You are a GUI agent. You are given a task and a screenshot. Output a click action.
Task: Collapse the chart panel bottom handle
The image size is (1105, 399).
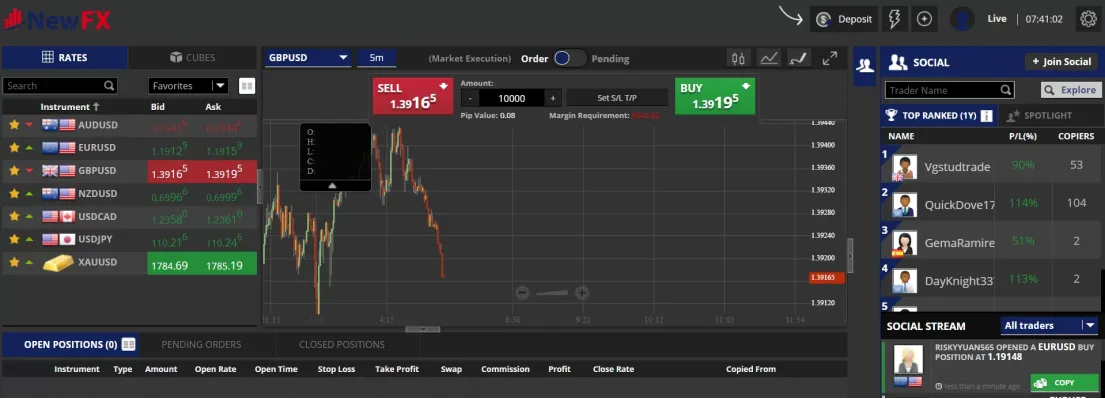423,329
